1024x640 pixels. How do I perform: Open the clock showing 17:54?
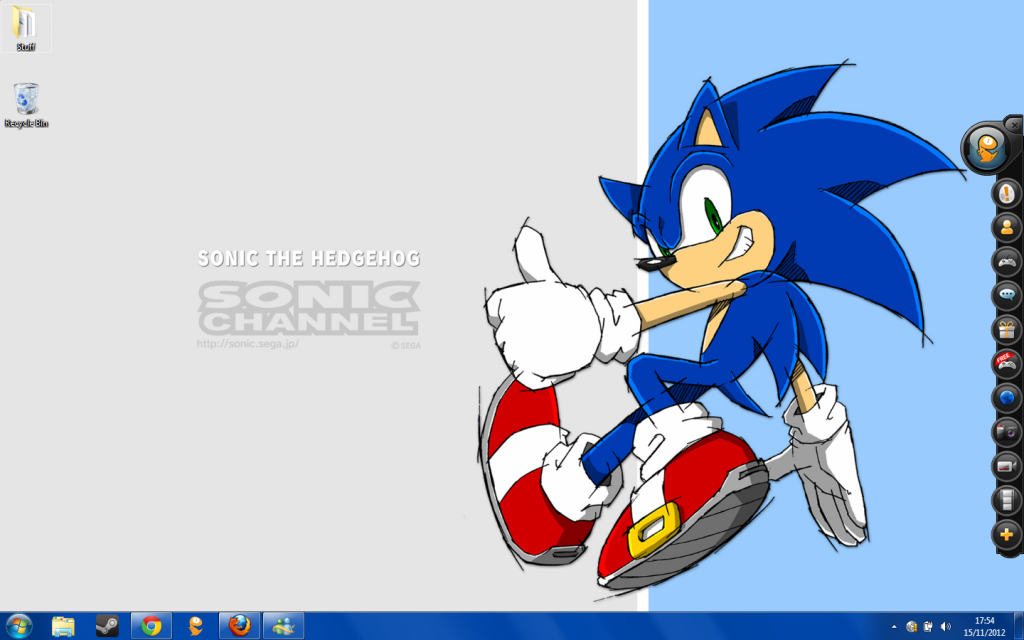(984, 626)
